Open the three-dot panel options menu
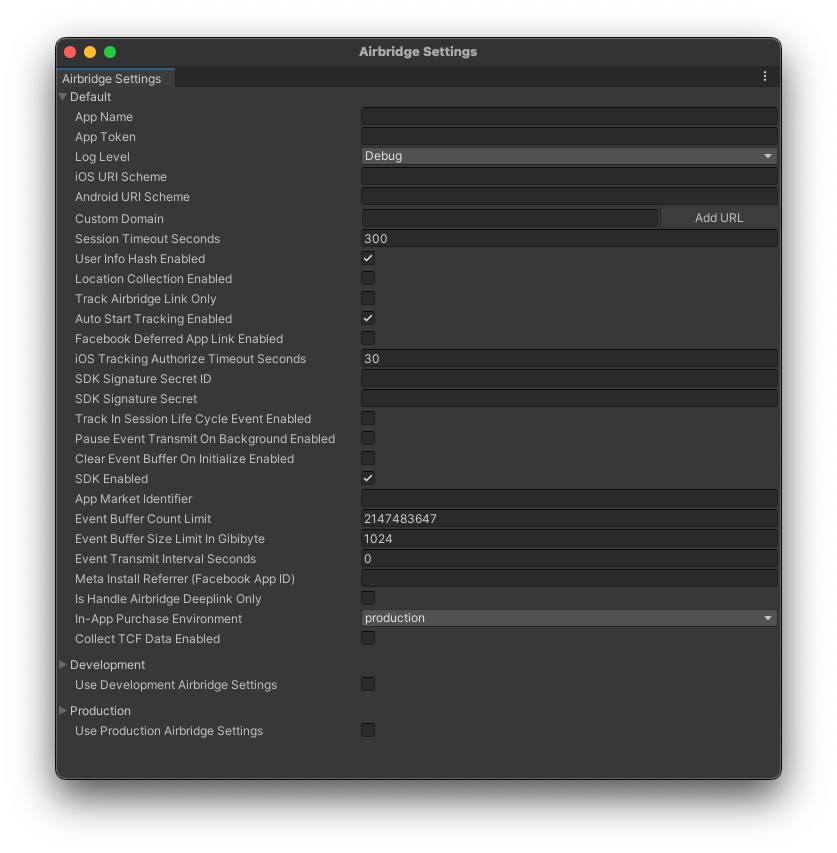The image size is (837, 853). (764, 76)
